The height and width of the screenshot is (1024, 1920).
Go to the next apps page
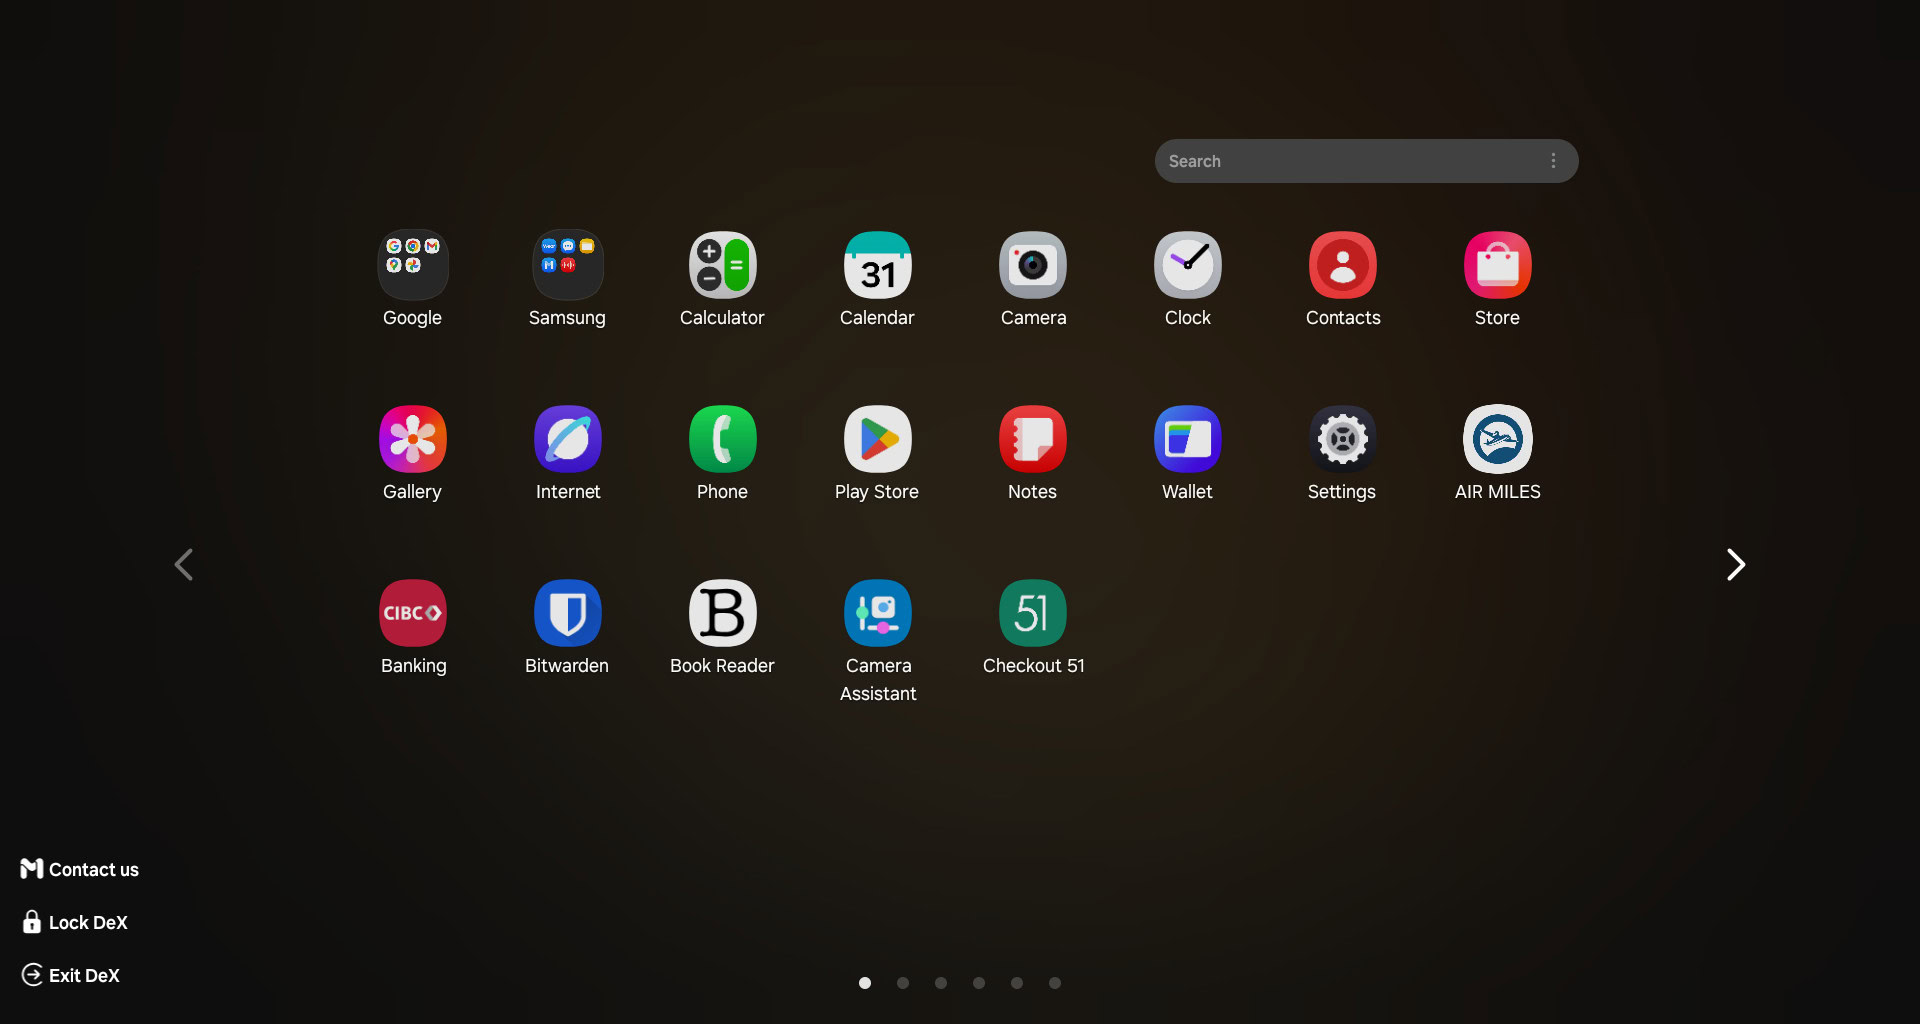(x=1736, y=565)
